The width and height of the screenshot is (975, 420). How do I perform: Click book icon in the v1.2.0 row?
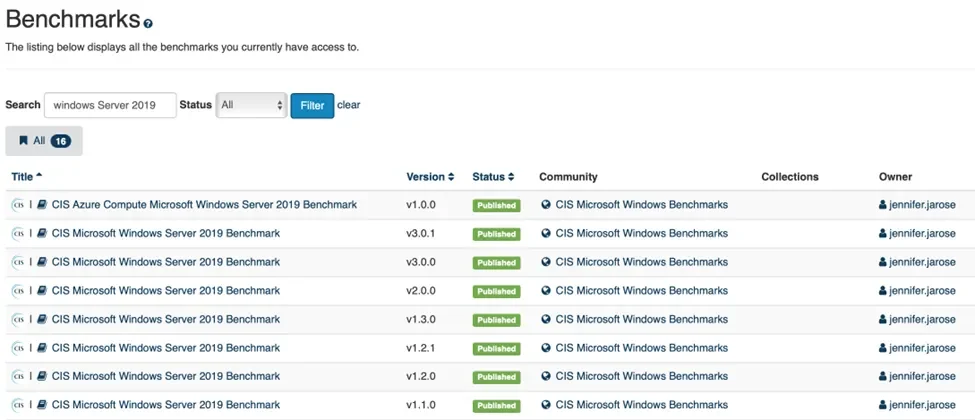(42, 376)
